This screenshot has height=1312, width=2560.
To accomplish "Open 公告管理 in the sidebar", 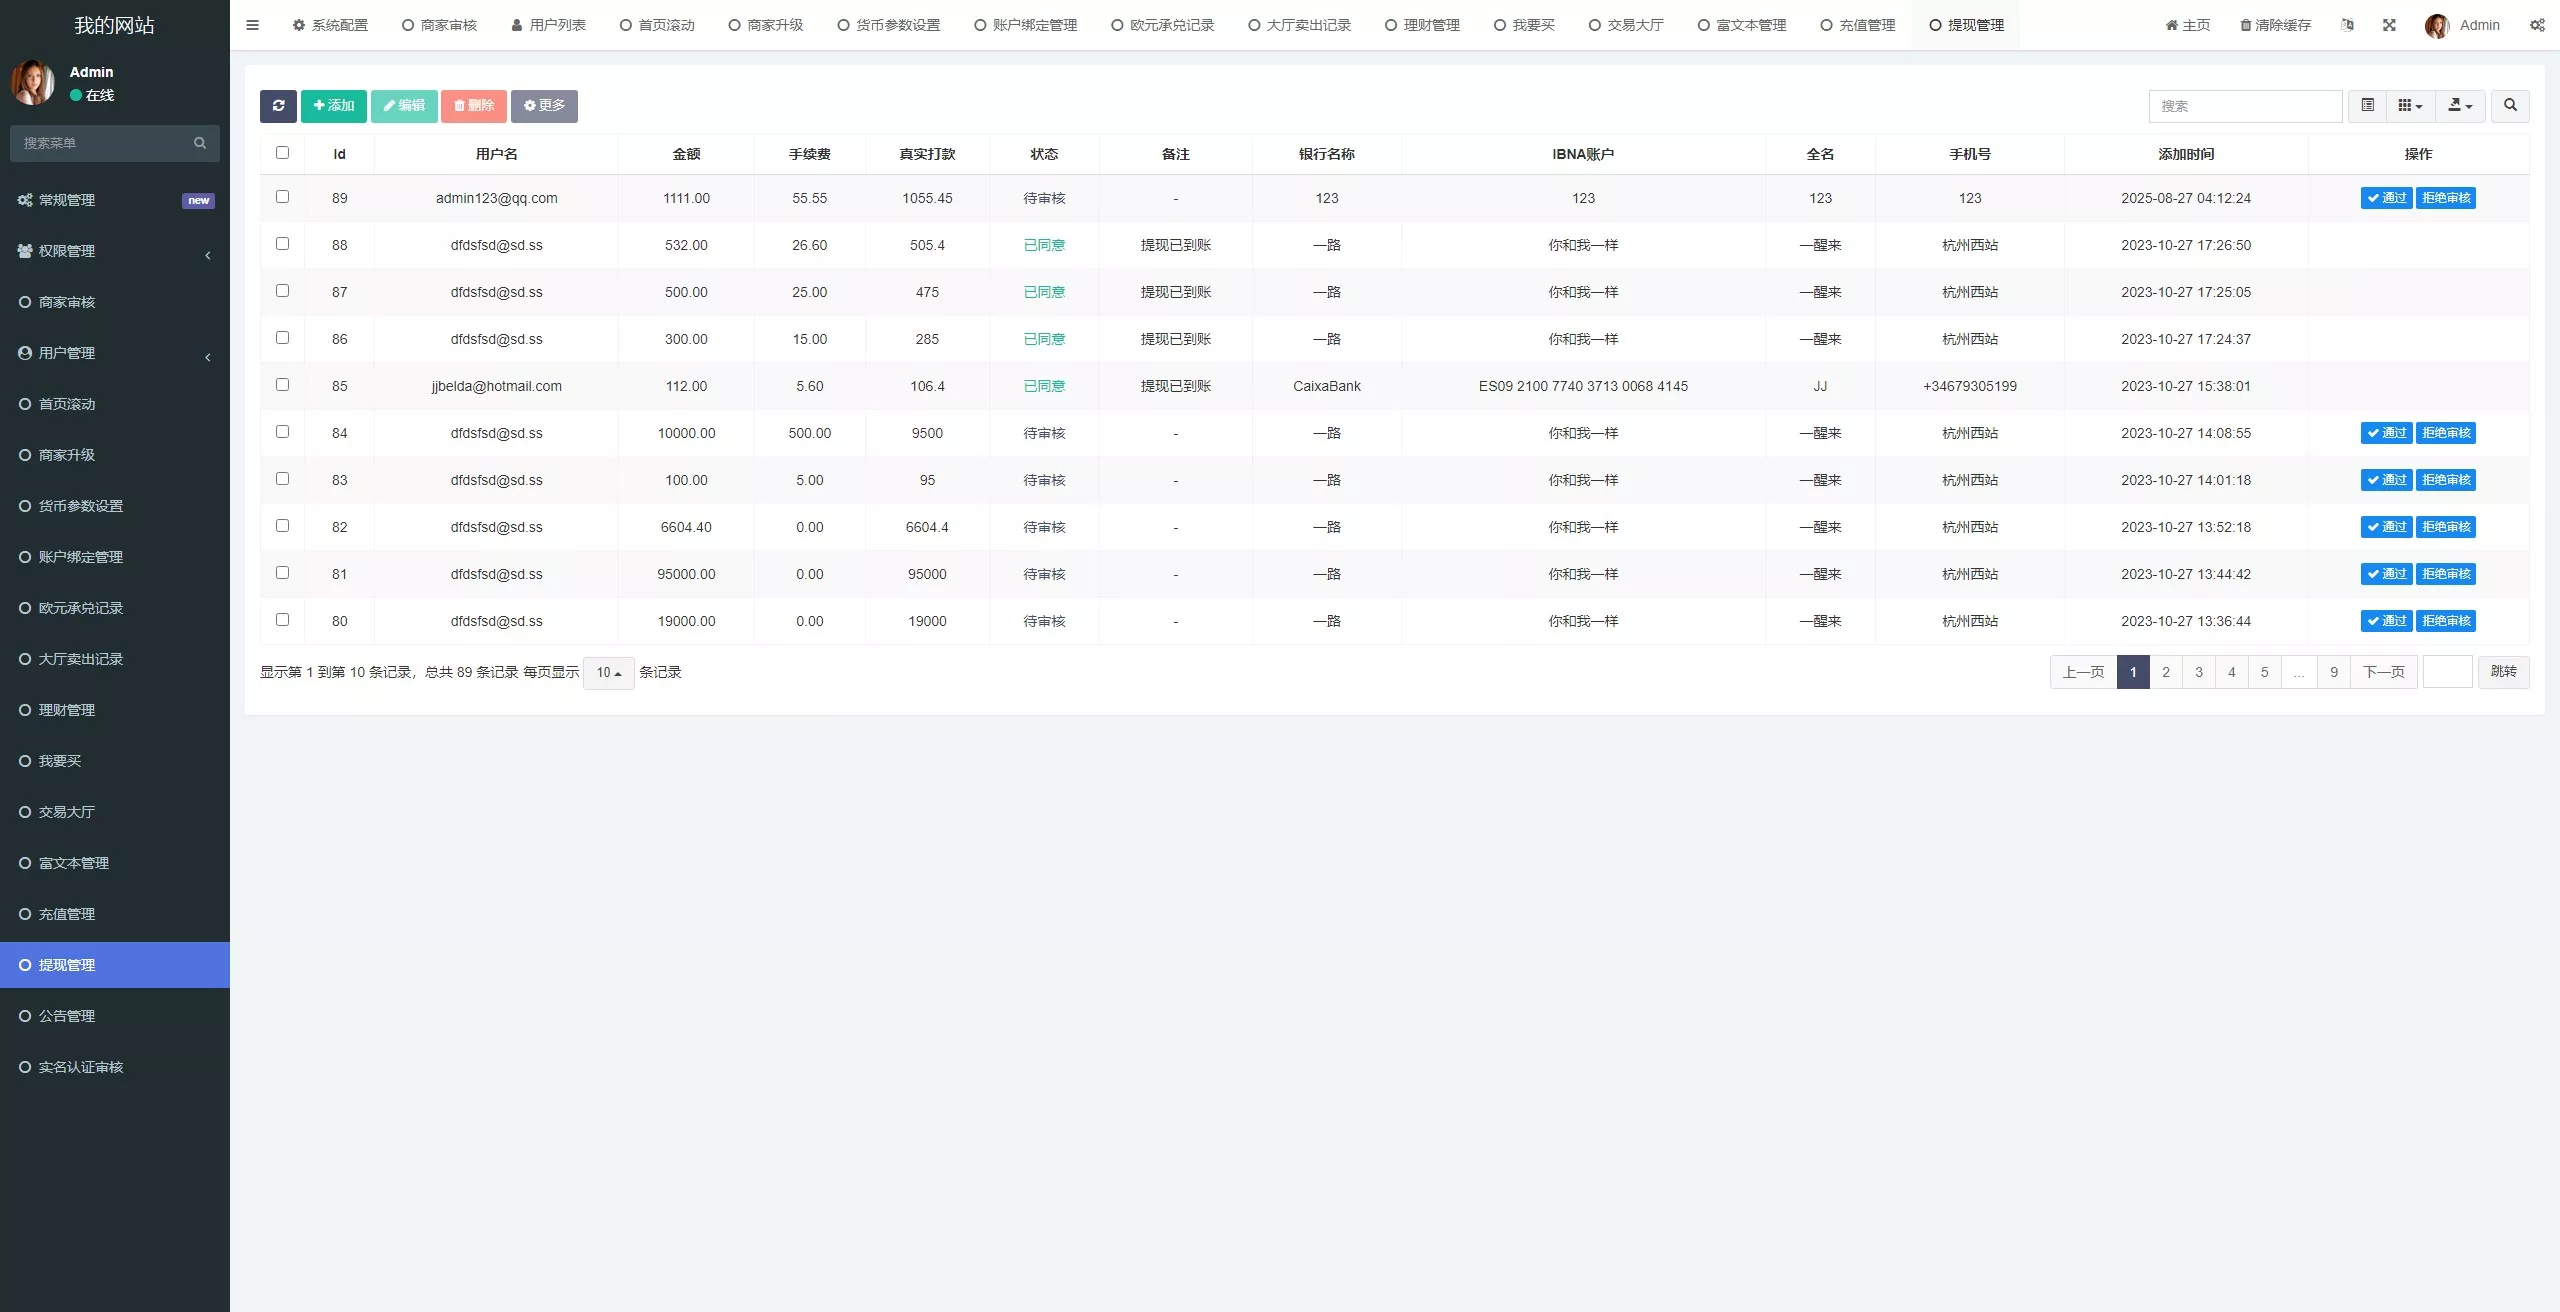I will click(x=67, y=1016).
